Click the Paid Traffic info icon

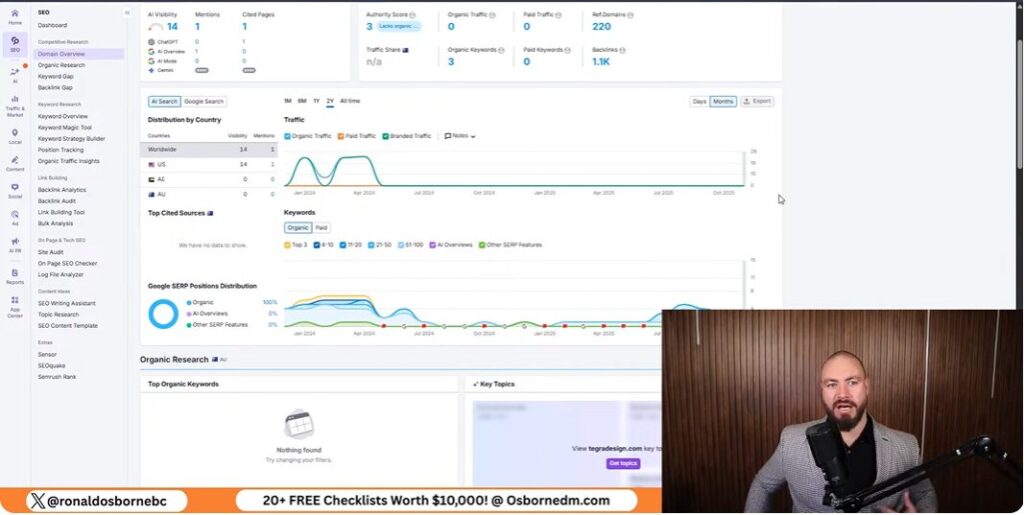click(560, 14)
